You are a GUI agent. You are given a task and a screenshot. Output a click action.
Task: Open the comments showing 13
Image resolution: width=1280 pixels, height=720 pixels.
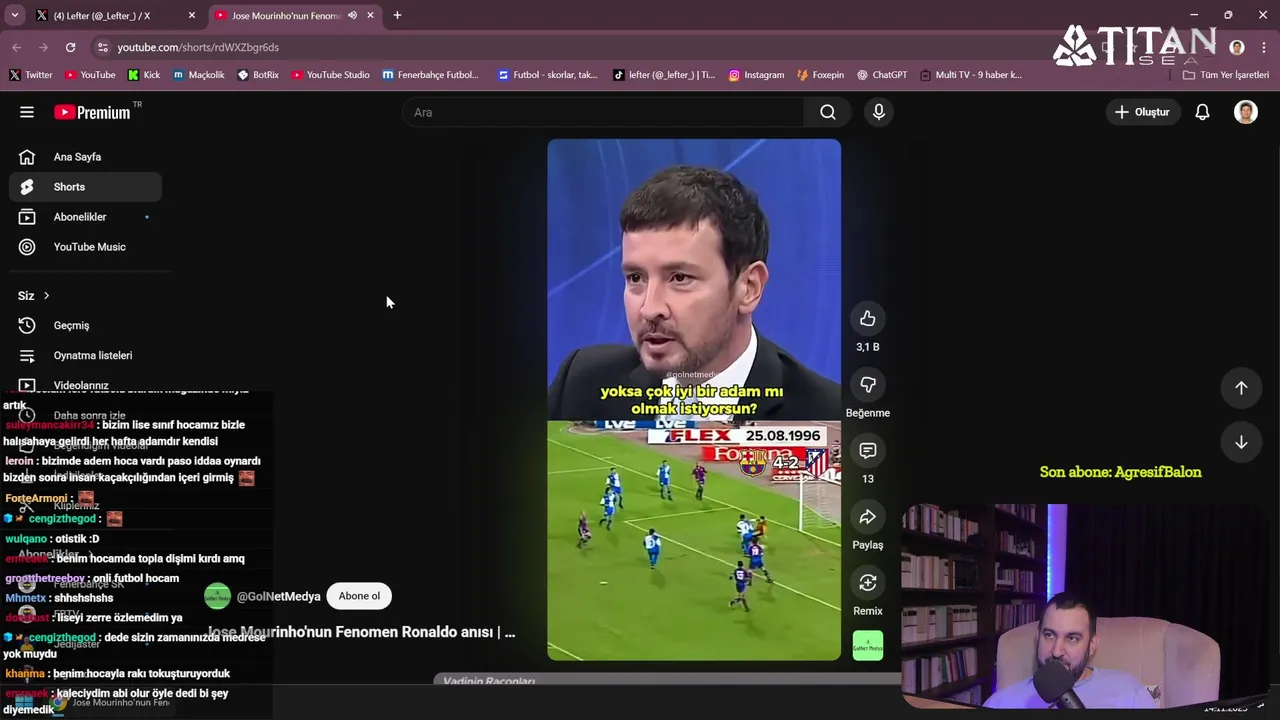click(868, 451)
